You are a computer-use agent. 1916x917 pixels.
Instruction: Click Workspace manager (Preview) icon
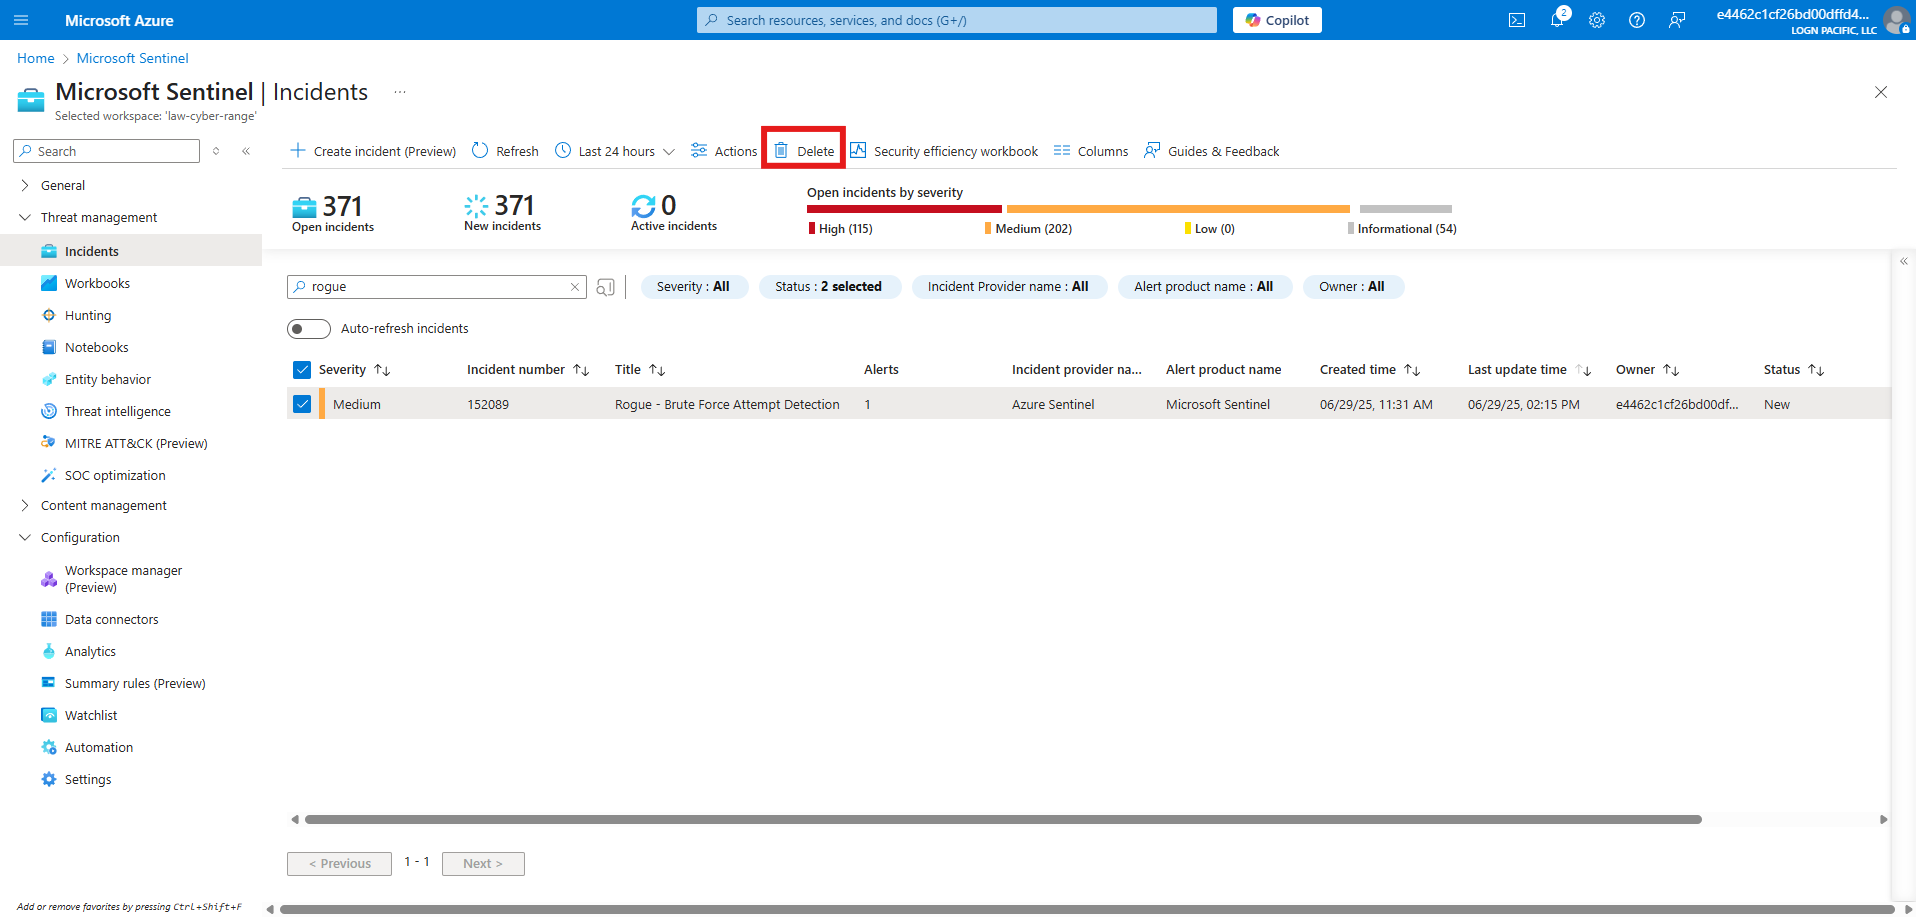[48, 579]
